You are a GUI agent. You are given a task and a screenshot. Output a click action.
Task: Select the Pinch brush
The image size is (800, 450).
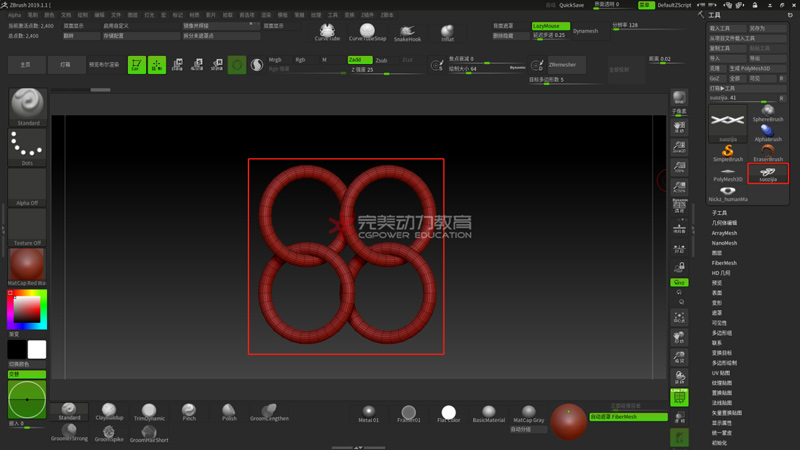coord(189,411)
